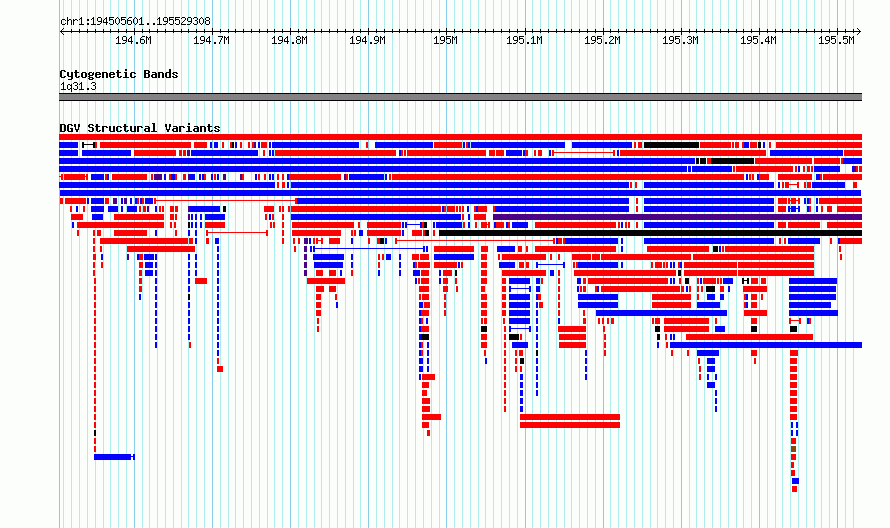Screen dimensions: 890x528
Task: Select the wide black segment in second variant row
Action: pos(671,145)
